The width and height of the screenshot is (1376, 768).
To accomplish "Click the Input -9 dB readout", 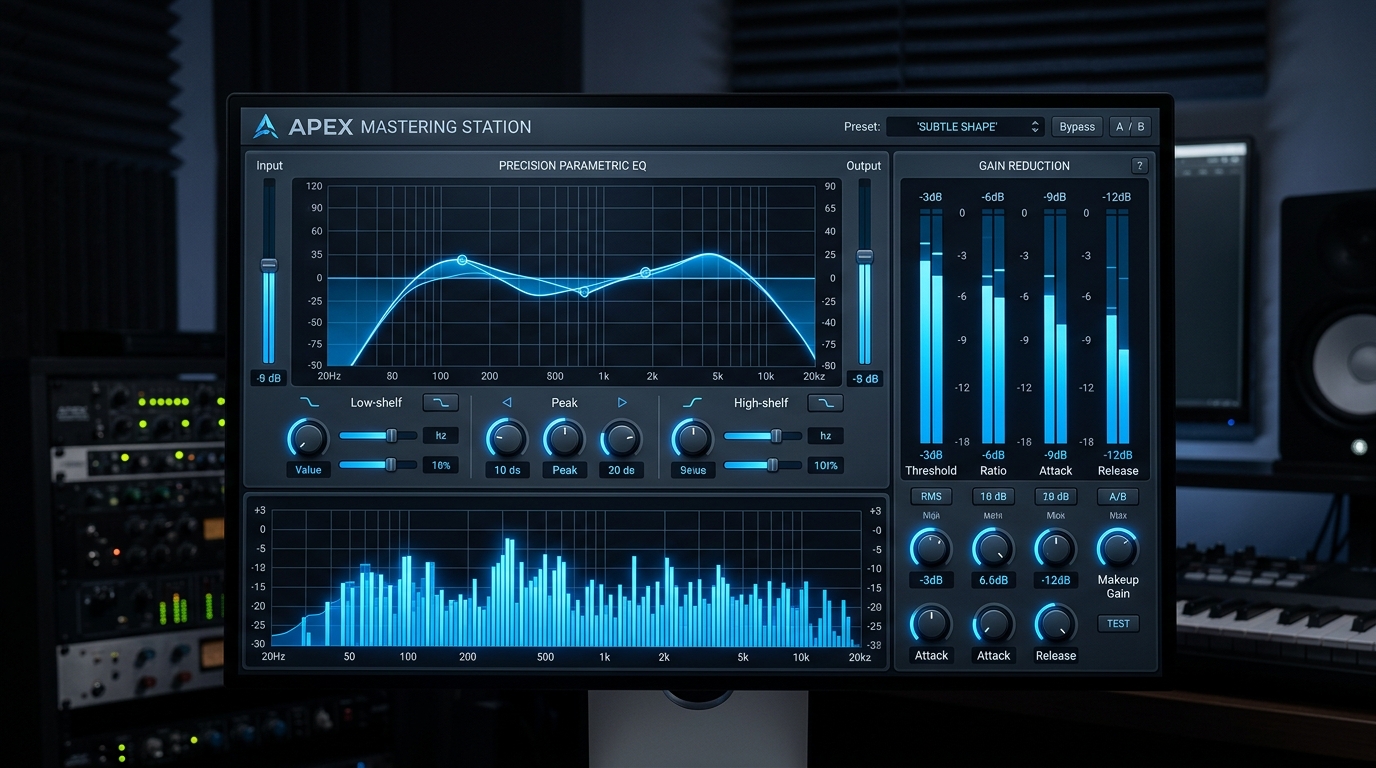I will click(x=268, y=378).
